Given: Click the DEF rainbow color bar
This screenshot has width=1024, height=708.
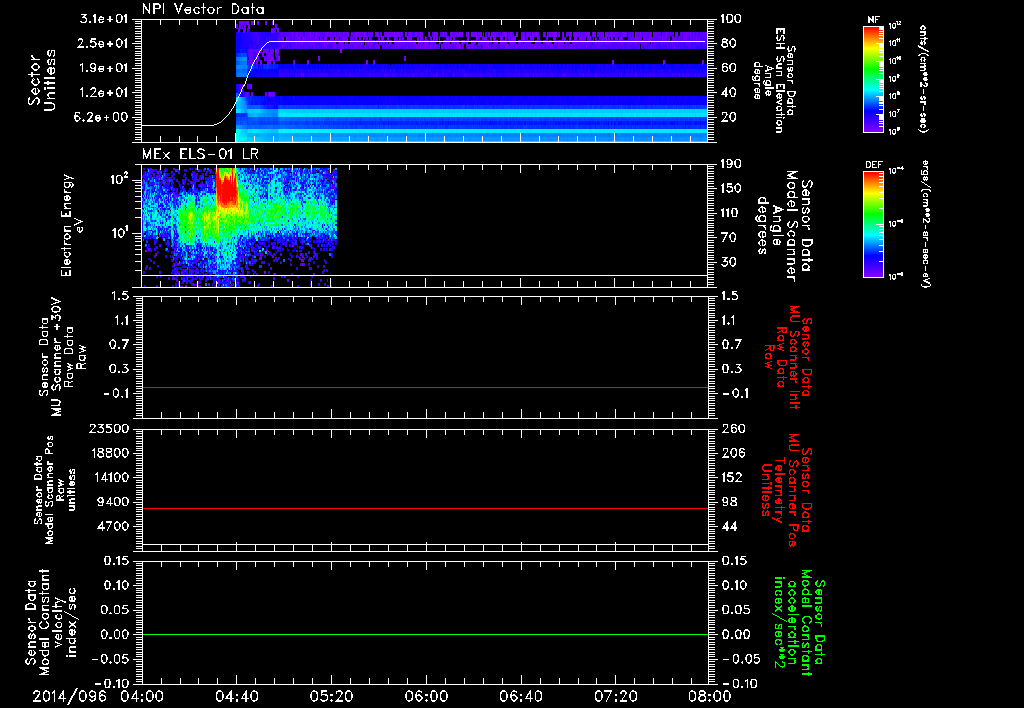Looking at the screenshot, I should (873, 225).
